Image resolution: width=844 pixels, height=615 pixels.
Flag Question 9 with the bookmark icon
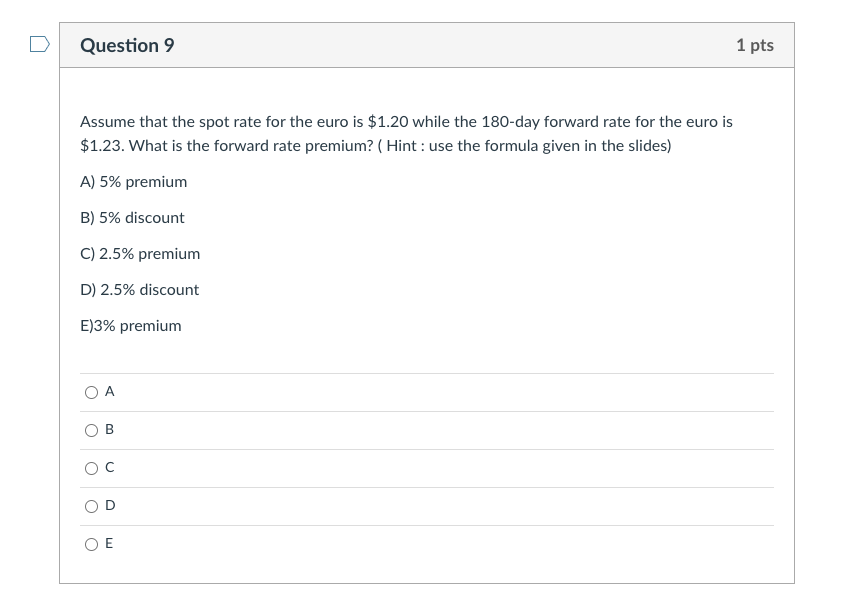[x=39, y=44]
